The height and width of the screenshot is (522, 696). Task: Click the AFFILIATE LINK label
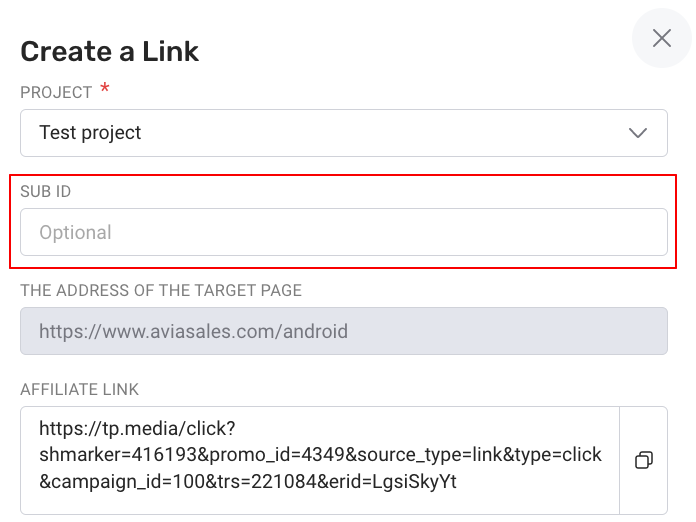click(x=79, y=390)
